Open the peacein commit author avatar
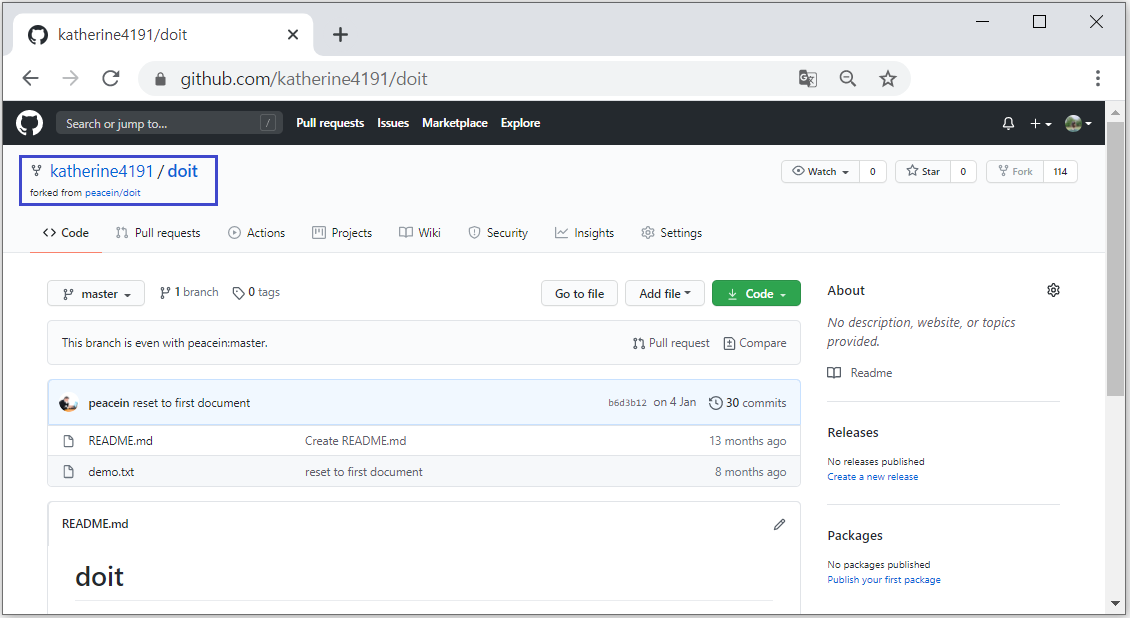Screen dimensions: 1130x618 point(68,403)
